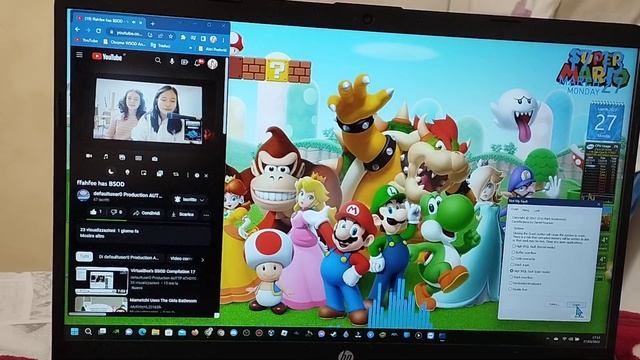Reload the YouTube page in Chrome

point(98,31)
